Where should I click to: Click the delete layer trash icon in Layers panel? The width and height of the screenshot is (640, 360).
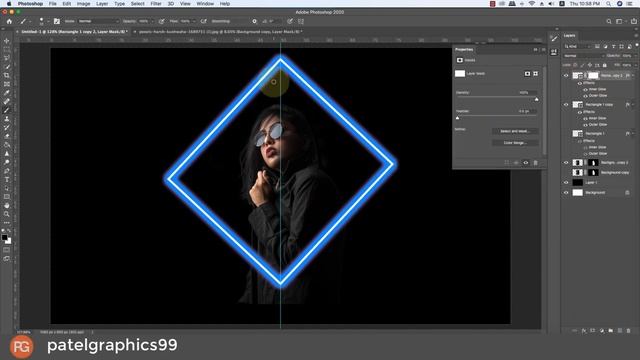pos(628,331)
